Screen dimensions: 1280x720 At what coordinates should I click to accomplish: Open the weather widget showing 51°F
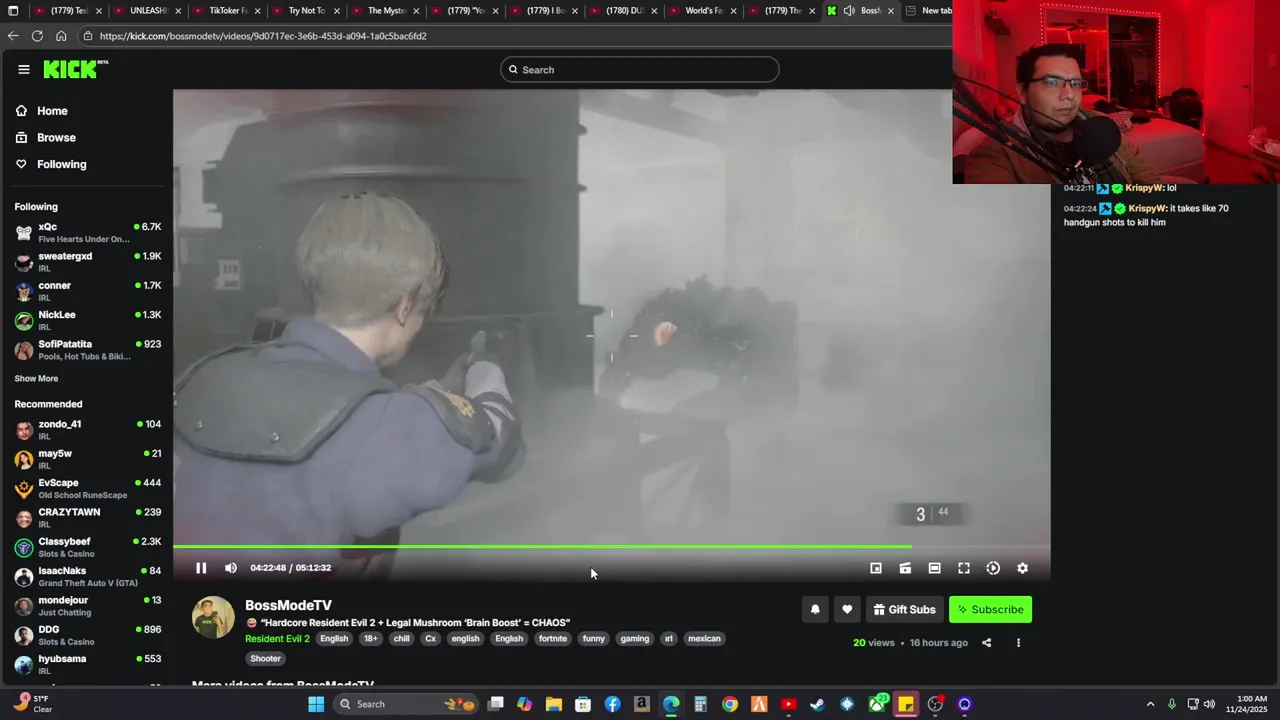(32, 704)
